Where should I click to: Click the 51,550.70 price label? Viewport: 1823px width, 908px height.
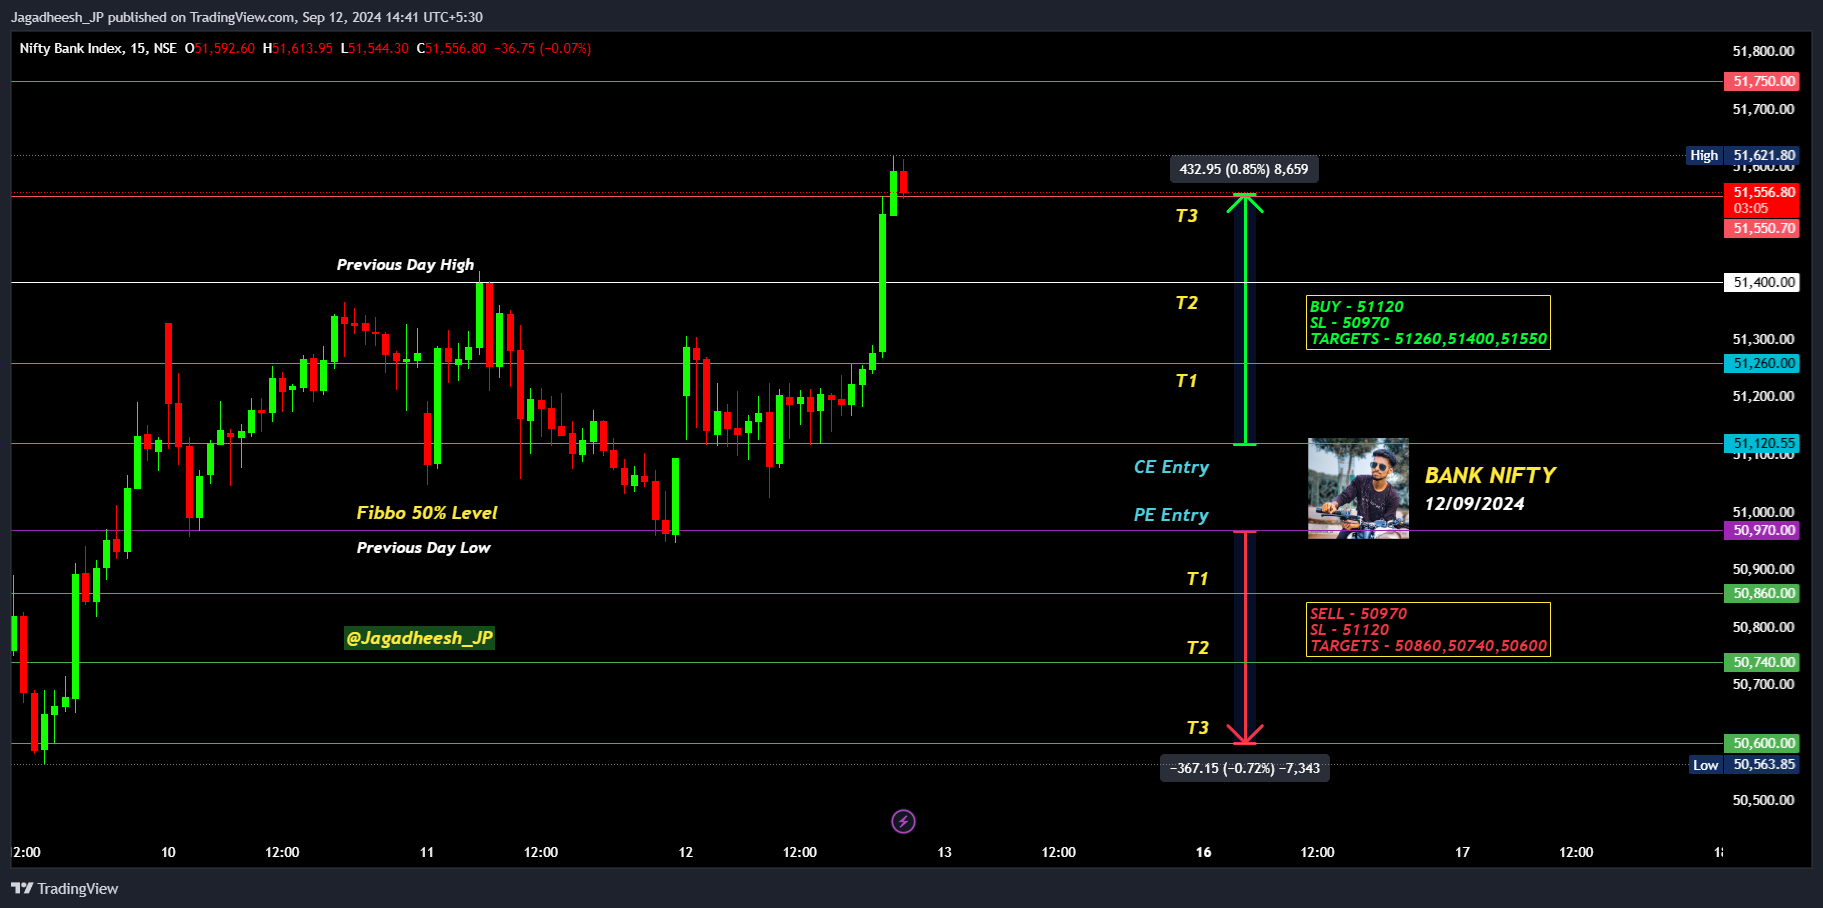(1762, 228)
